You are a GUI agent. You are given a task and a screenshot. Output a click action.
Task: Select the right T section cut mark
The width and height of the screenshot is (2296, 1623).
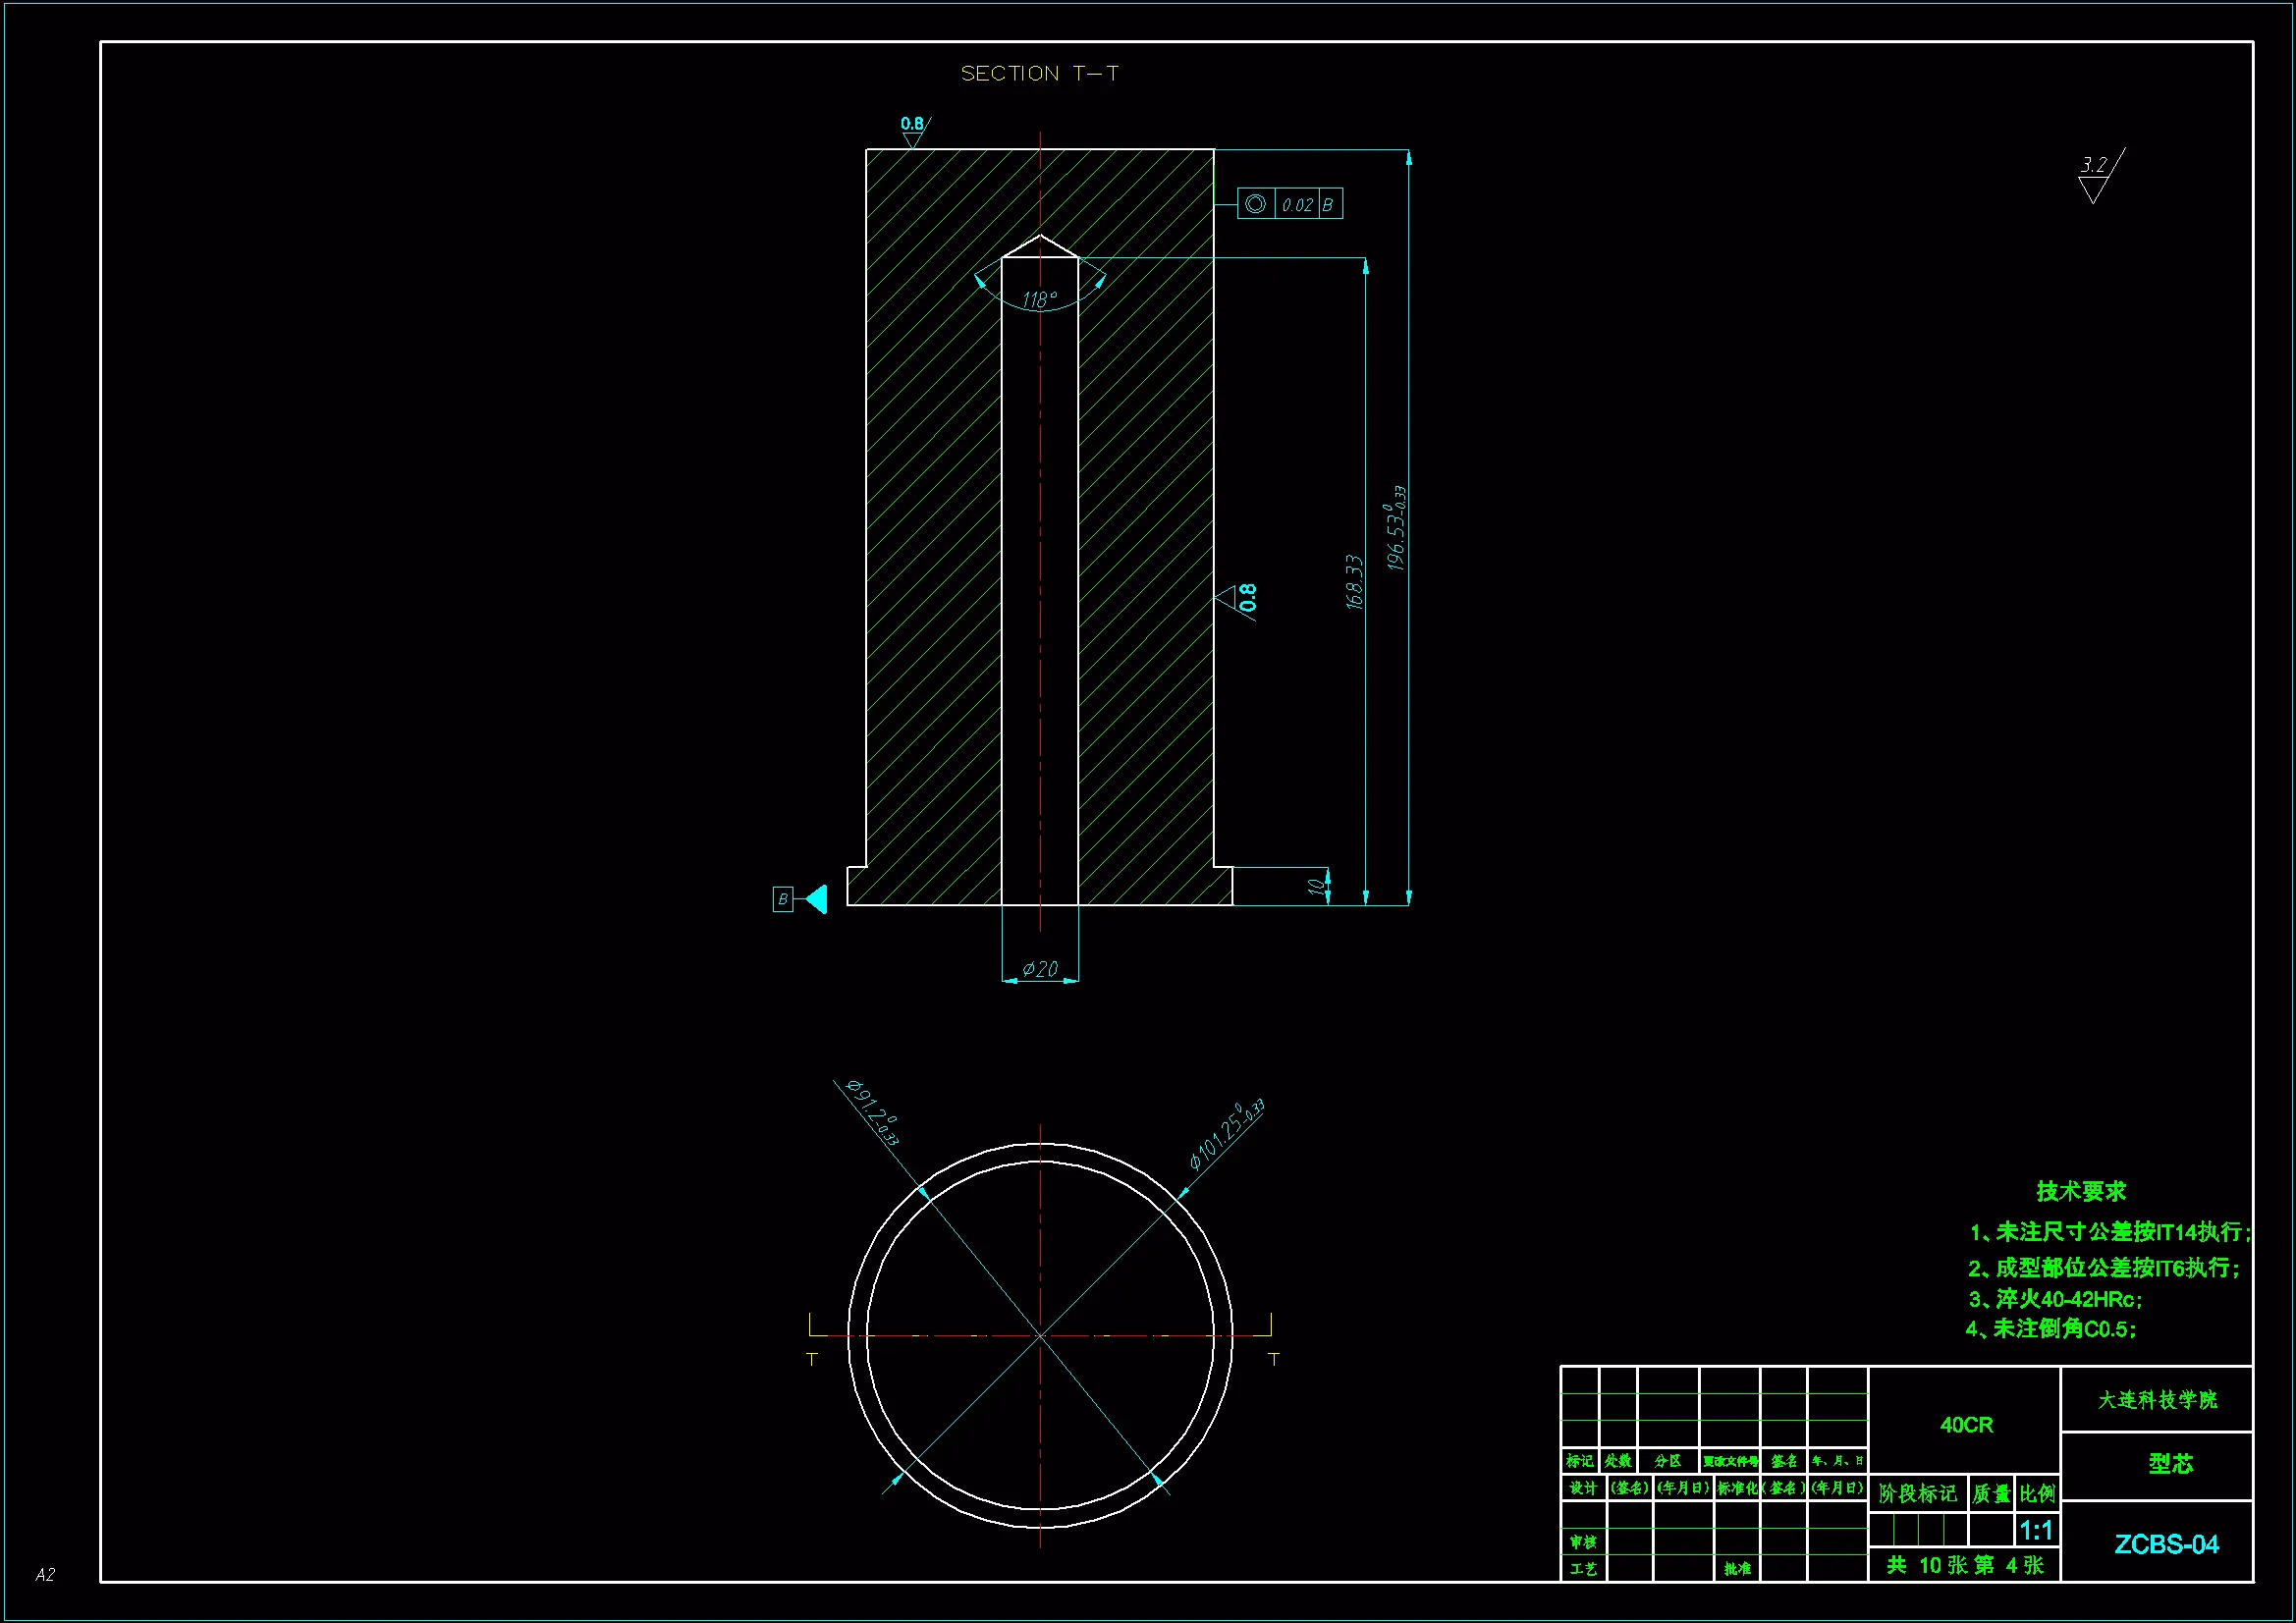pos(1273,1358)
